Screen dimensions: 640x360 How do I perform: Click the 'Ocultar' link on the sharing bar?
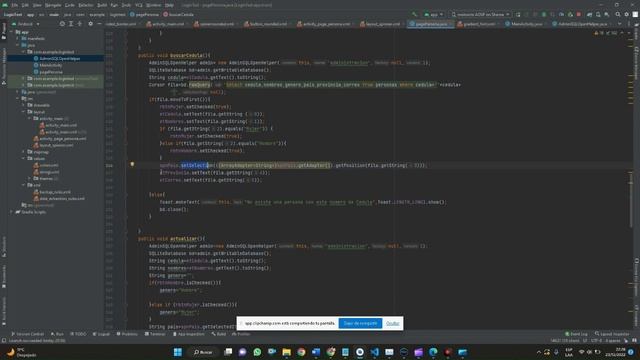click(393, 323)
